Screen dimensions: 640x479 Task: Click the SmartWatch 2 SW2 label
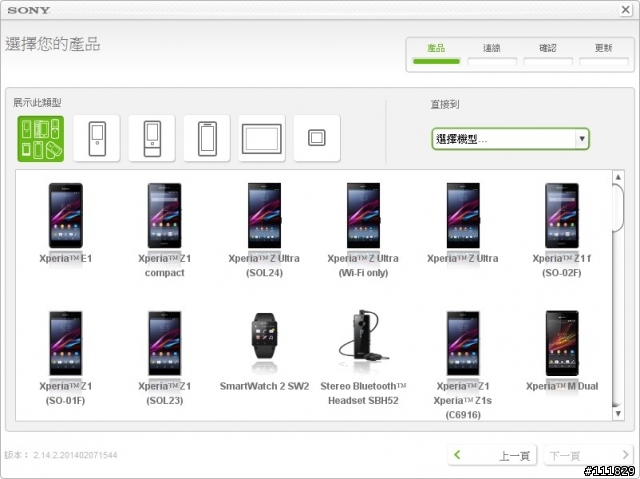[x=264, y=386]
